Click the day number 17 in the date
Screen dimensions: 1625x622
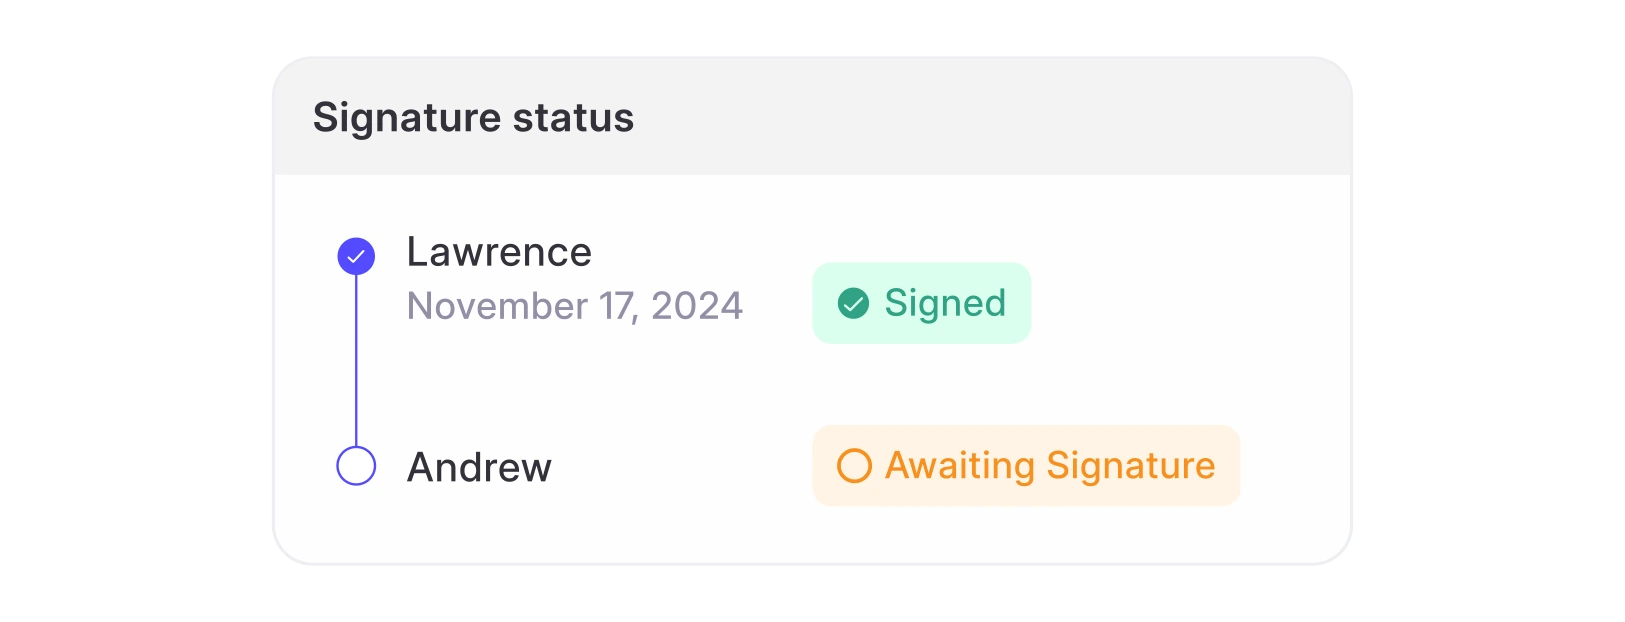(617, 306)
